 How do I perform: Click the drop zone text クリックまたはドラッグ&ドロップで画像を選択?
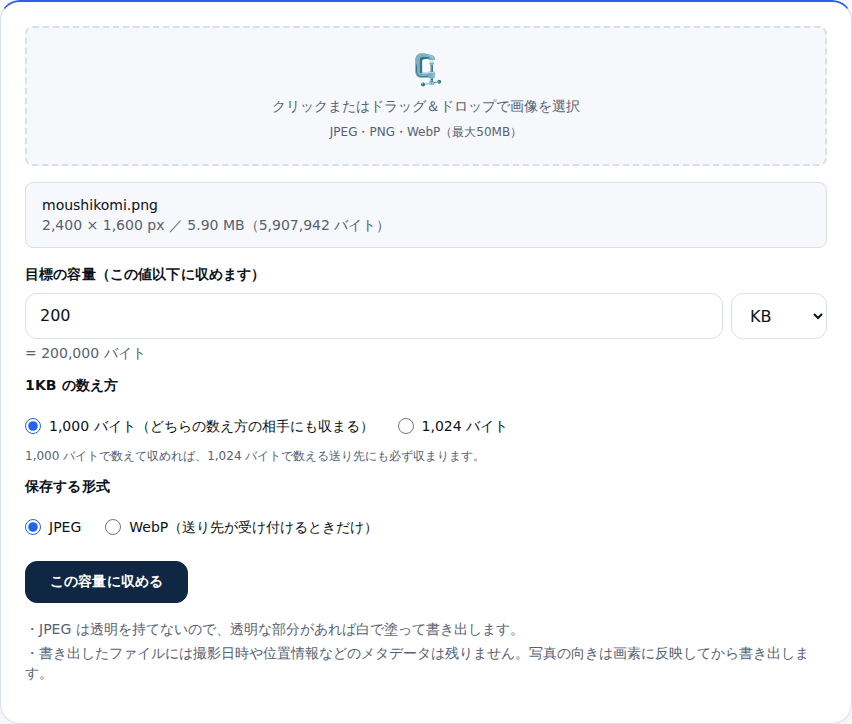(426, 107)
